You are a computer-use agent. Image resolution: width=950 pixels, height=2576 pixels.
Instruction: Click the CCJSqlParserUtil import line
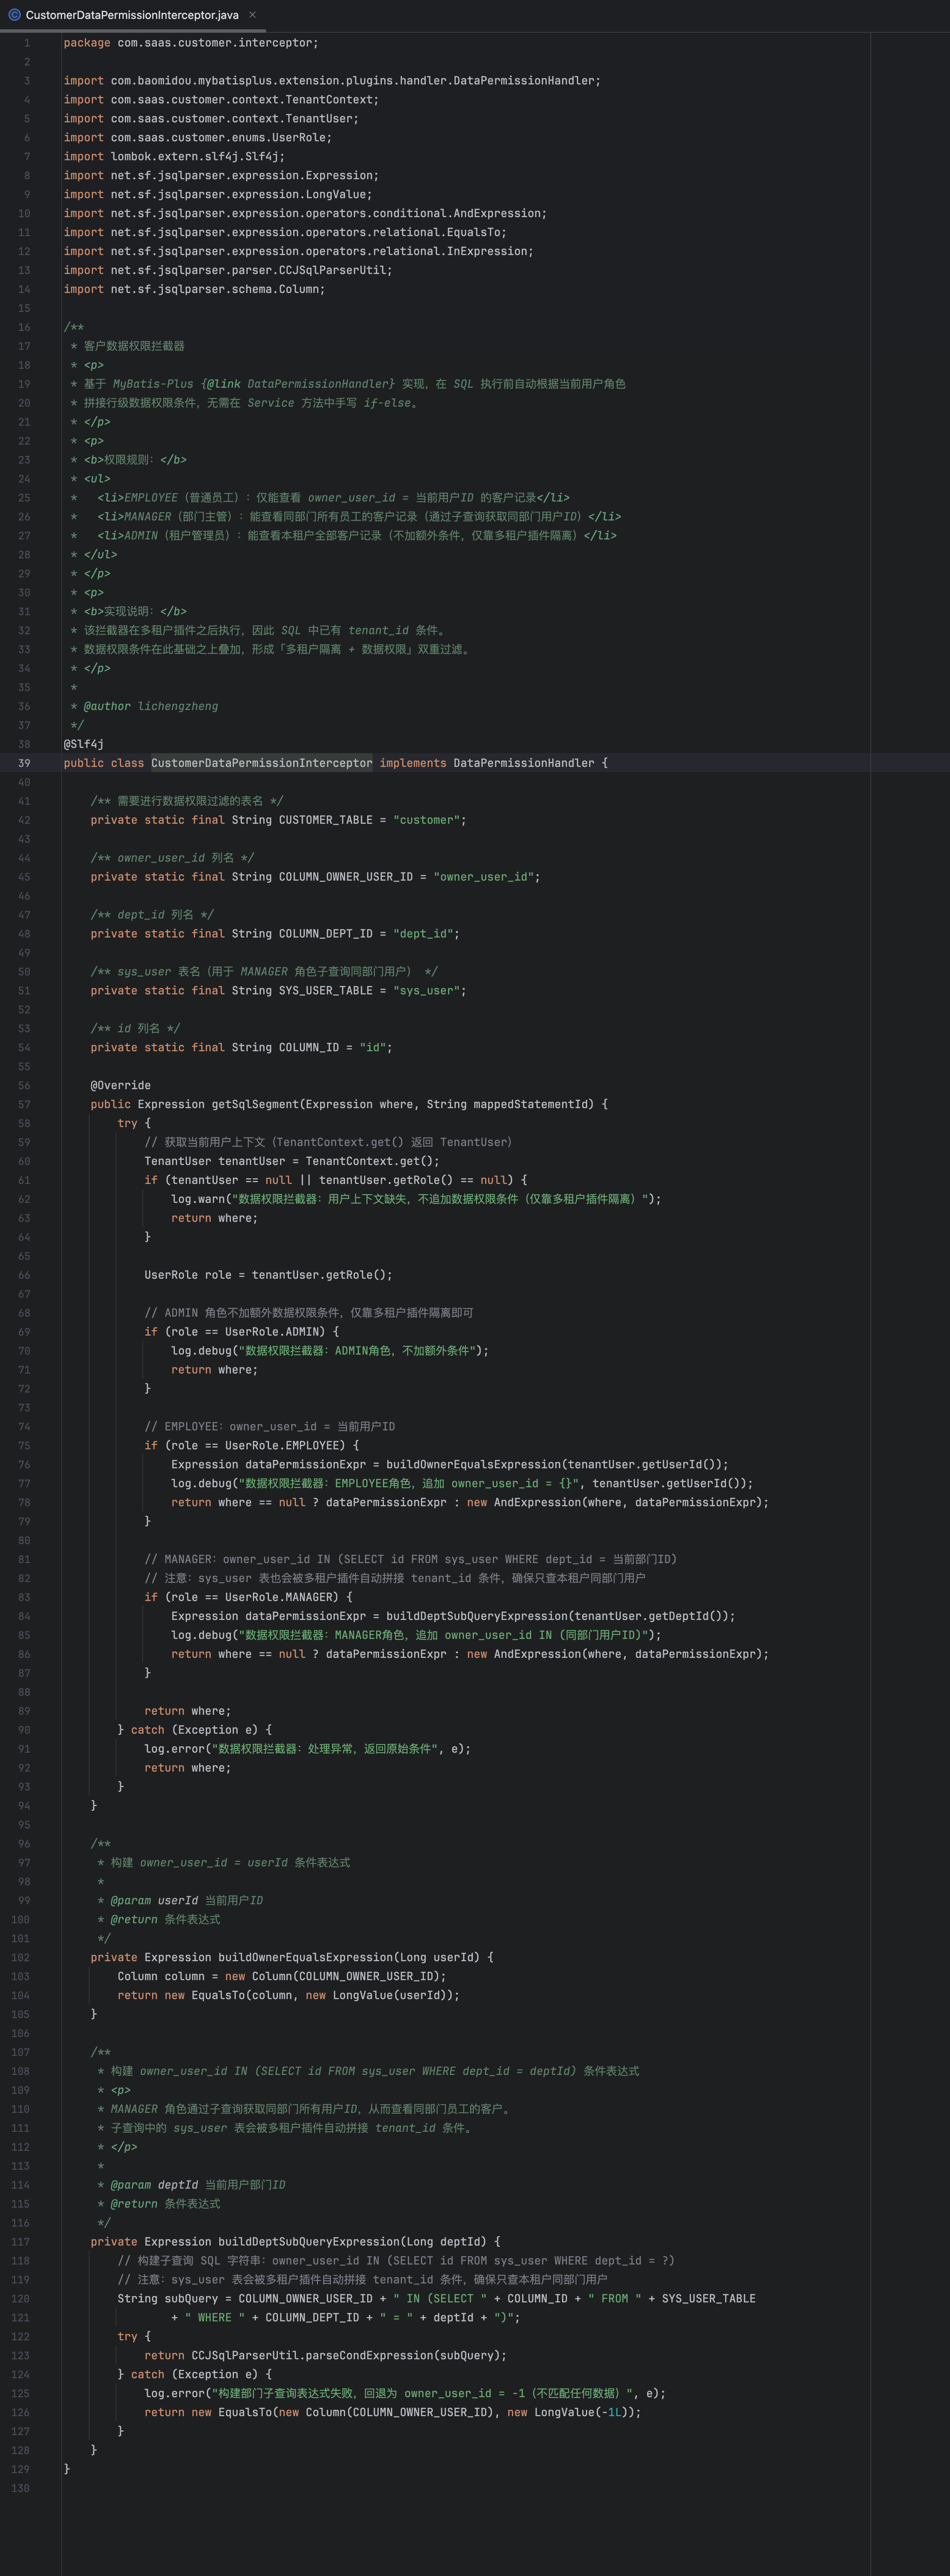(228, 271)
